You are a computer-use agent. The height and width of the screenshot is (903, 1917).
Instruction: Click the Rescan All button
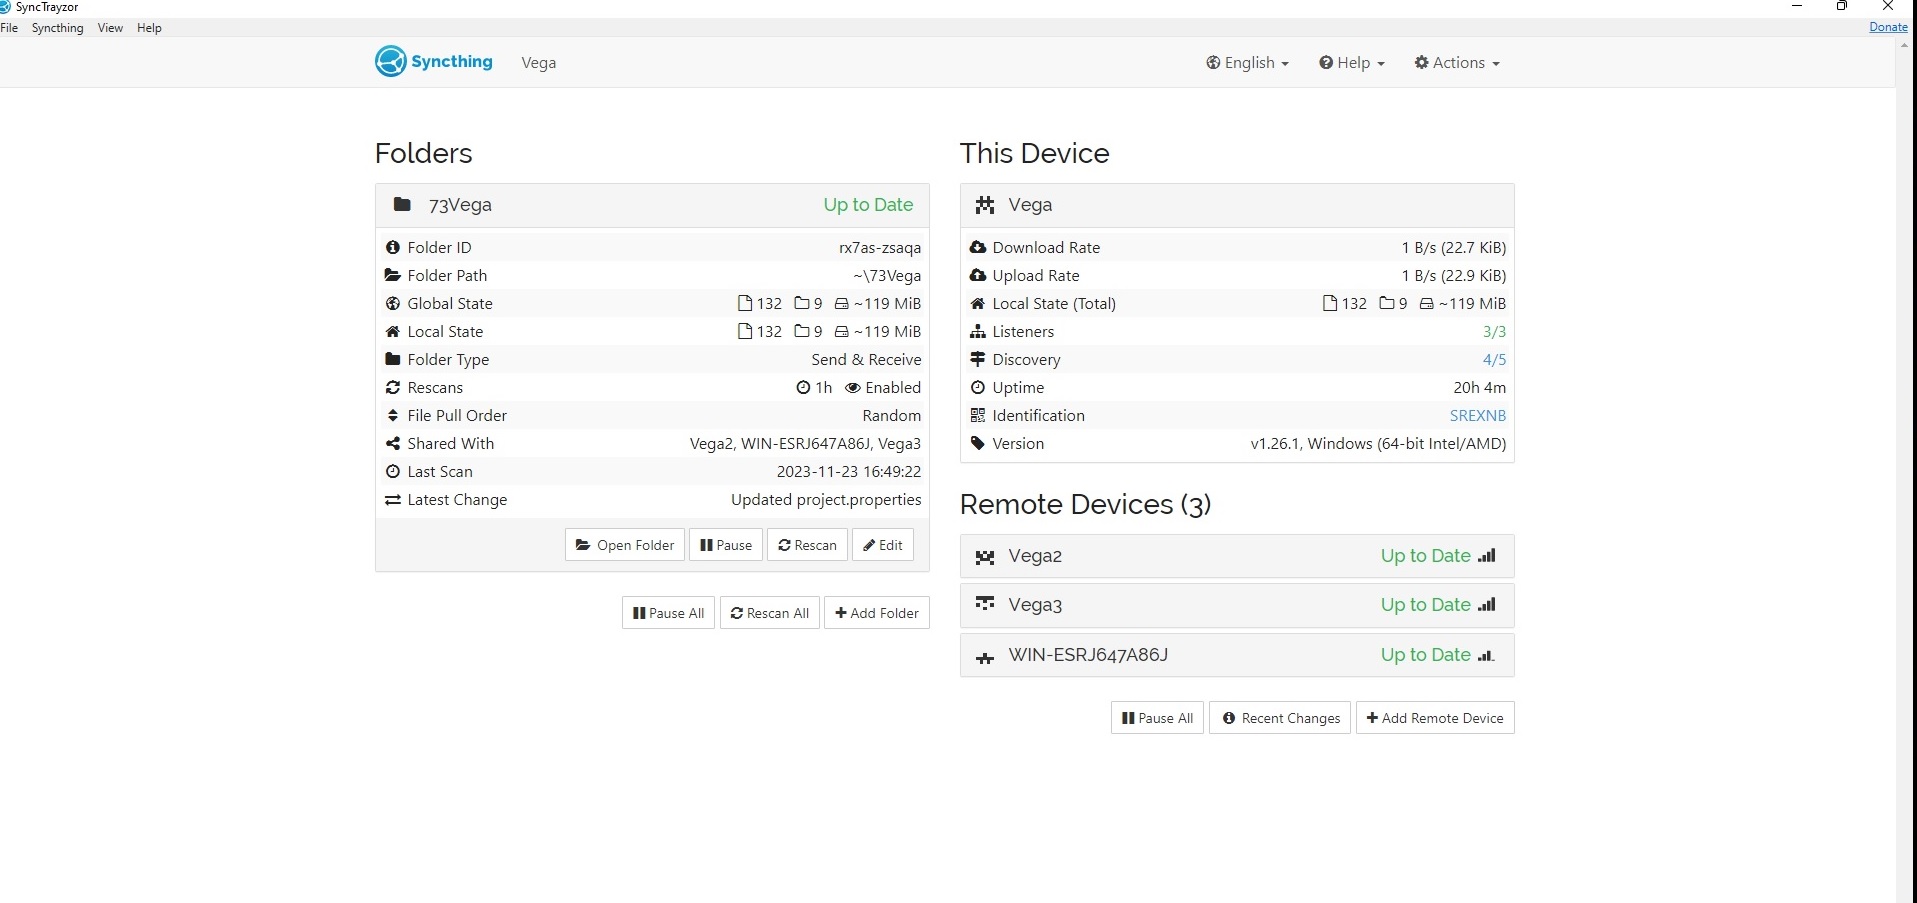coord(770,613)
